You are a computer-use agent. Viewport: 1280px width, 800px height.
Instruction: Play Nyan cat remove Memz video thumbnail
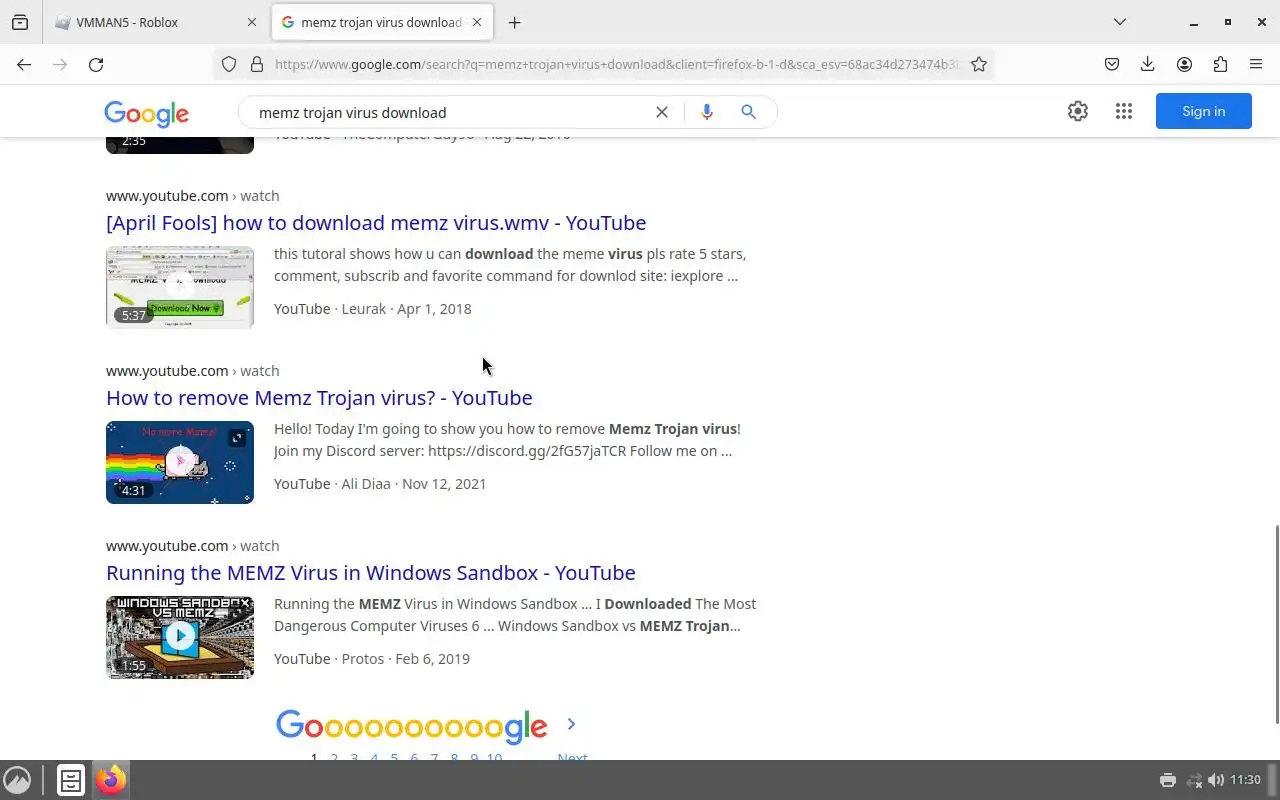(x=180, y=462)
